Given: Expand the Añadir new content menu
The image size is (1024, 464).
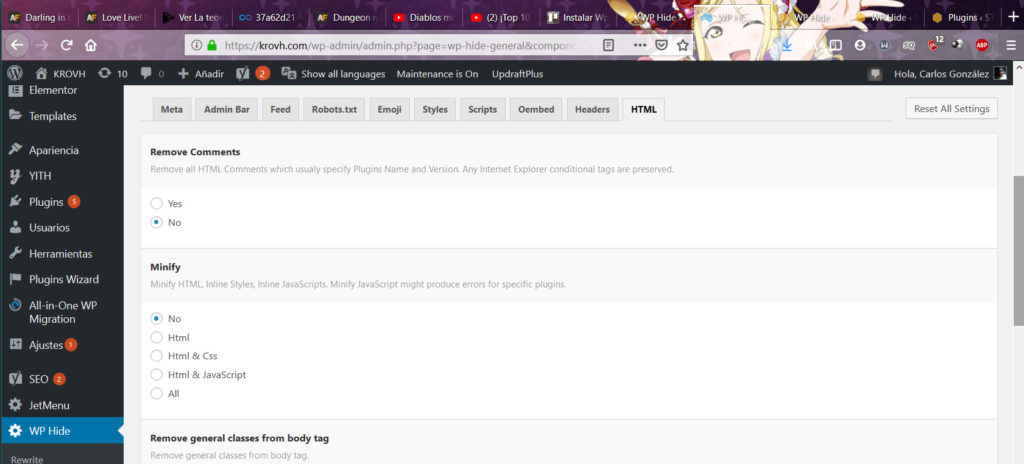Looking at the screenshot, I should [x=200, y=74].
